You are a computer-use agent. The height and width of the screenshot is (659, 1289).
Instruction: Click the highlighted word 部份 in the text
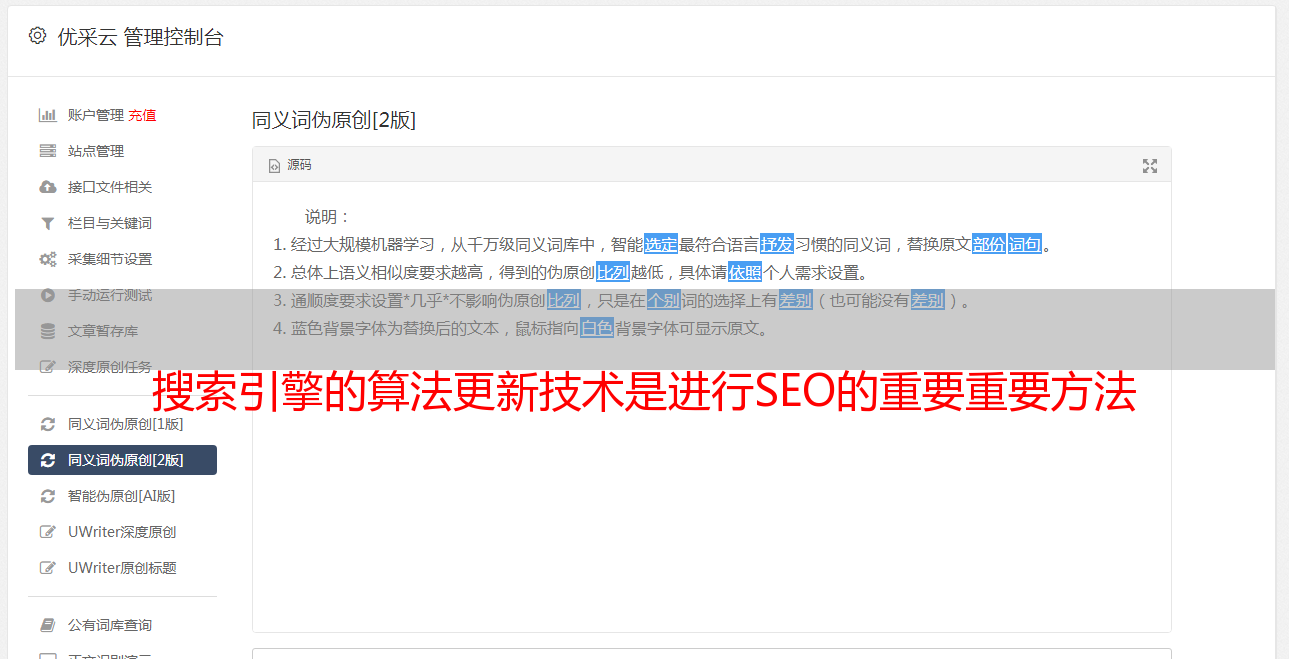pos(989,244)
